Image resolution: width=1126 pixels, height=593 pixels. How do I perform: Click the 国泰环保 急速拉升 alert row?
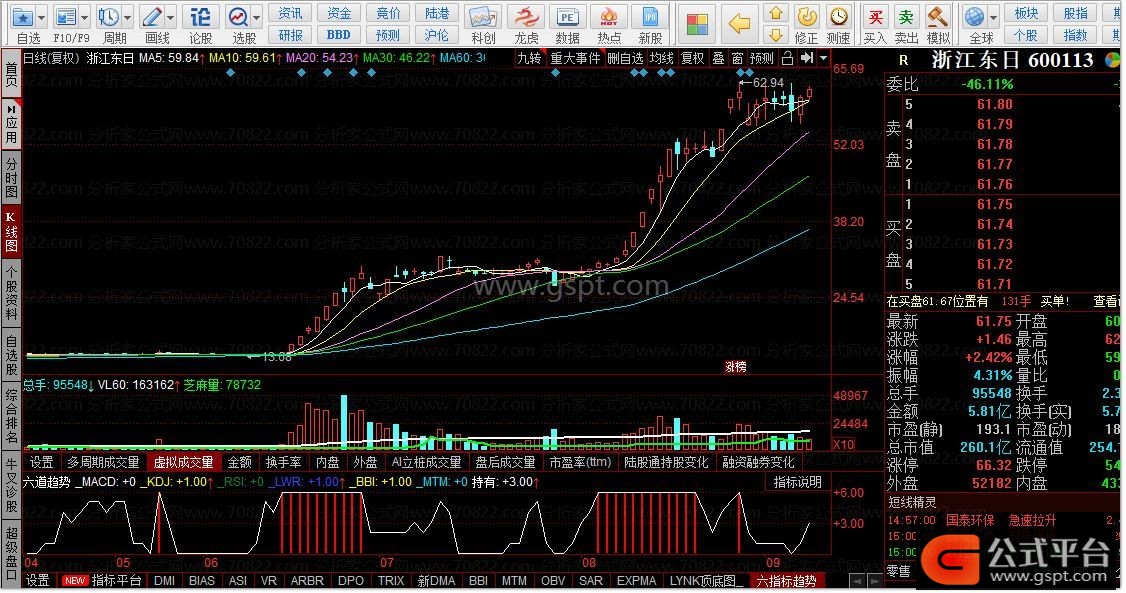1003,520
